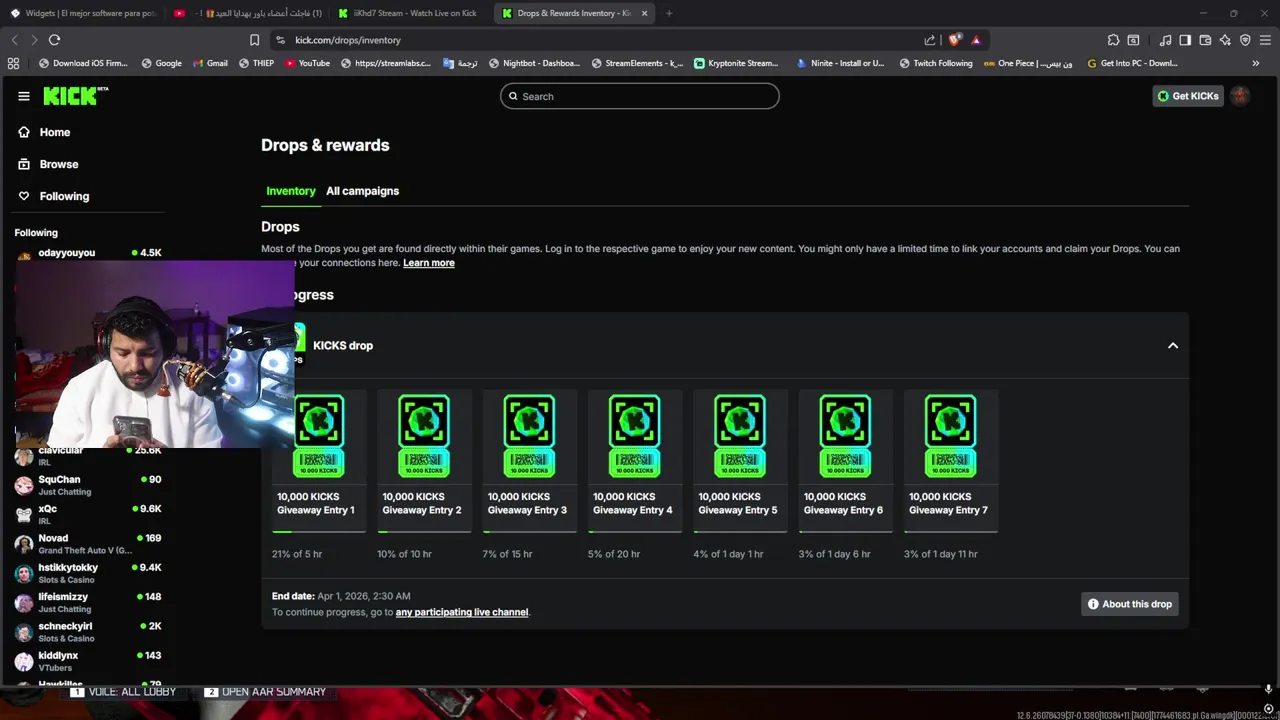Click the KICK logo
Image resolution: width=1280 pixels, height=720 pixels.
tap(75, 96)
